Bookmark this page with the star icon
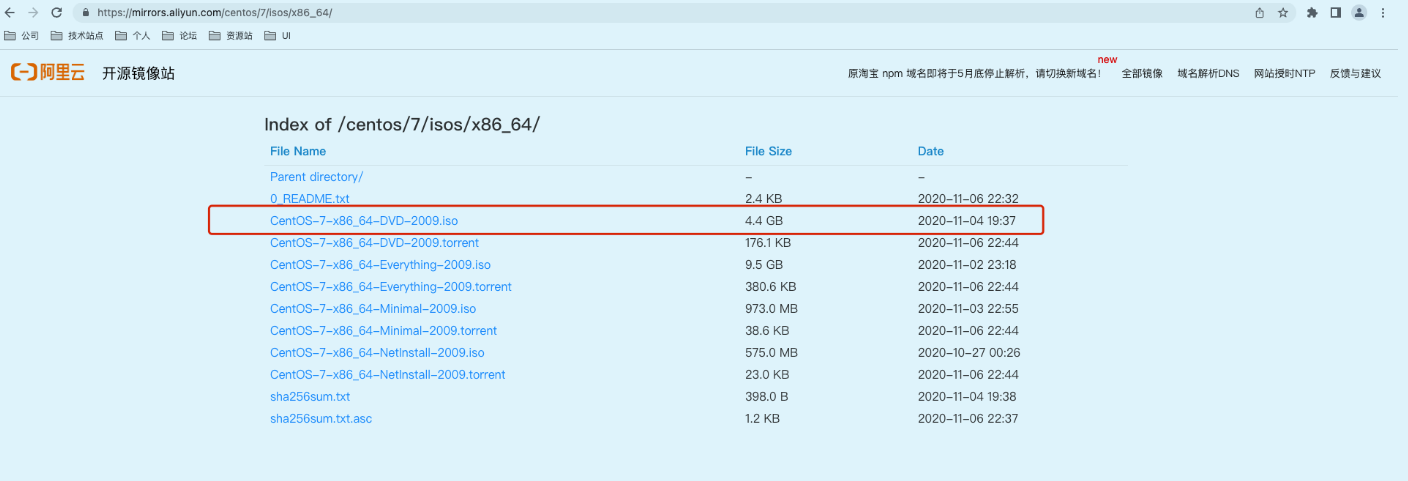The width and height of the screenshot is (1408, 481). coord(1283,13)
